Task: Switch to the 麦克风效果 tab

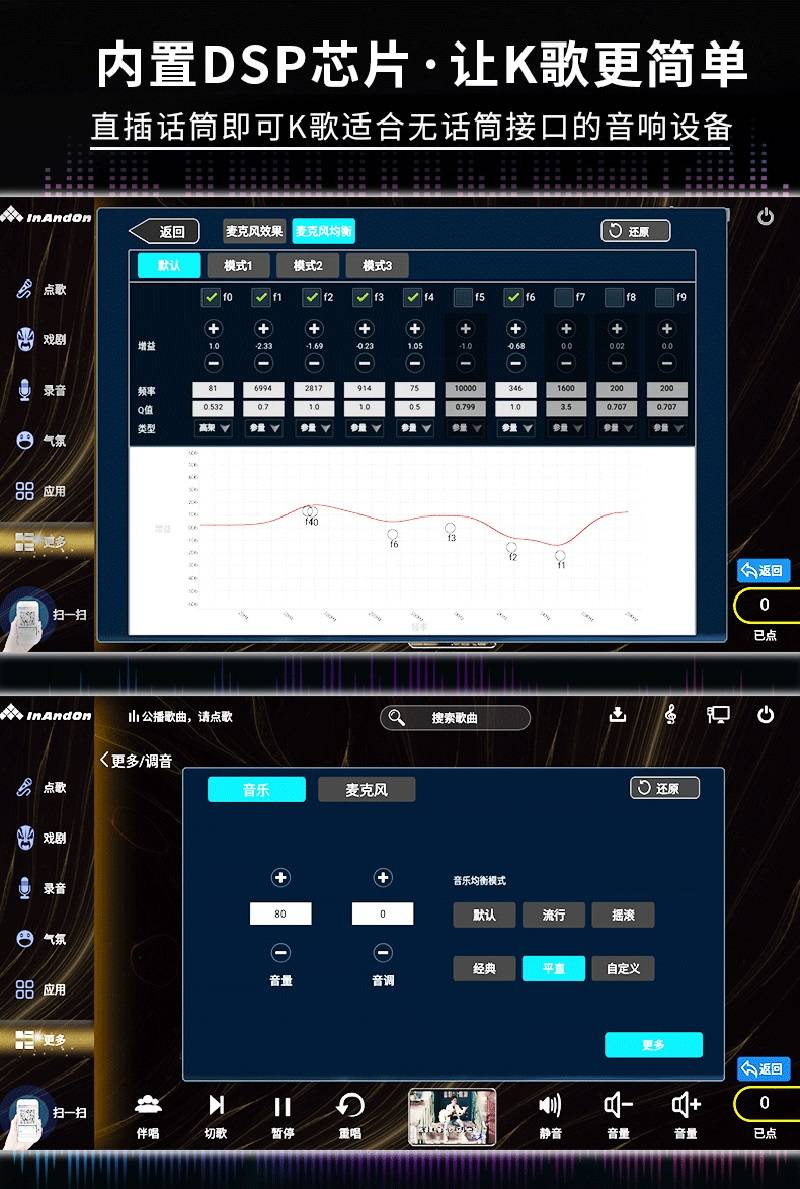Action: pyautogui.click(x=254, y=231)
